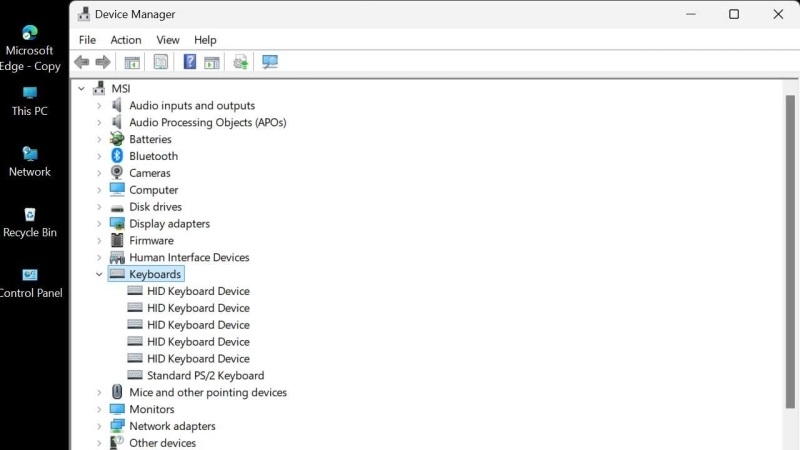Click the Properties toolbar icon
Screen dimensions: 800x450
(x=160, y=62)
